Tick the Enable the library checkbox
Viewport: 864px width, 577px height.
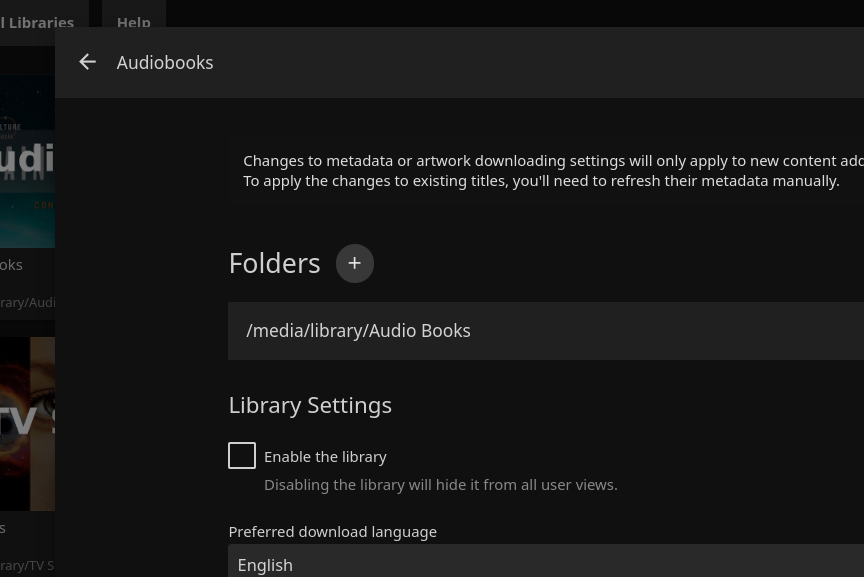242,456
